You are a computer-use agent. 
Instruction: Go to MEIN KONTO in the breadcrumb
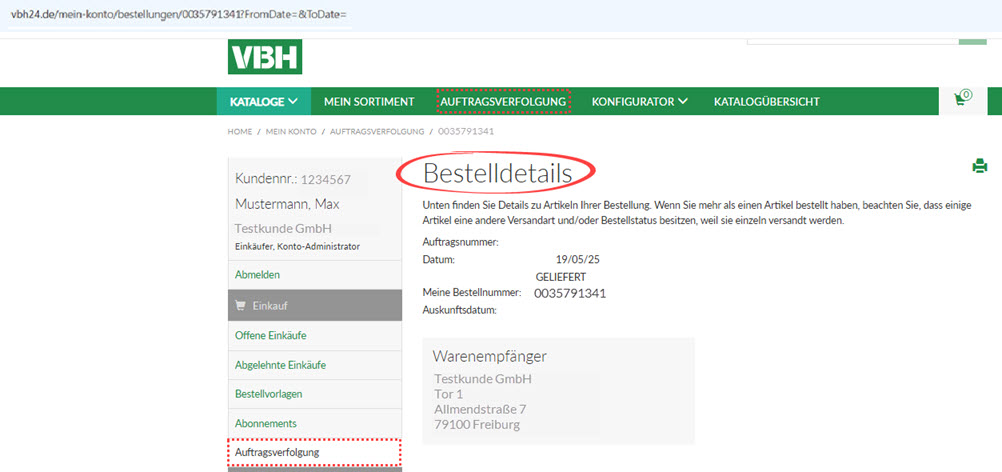point(291,132)
